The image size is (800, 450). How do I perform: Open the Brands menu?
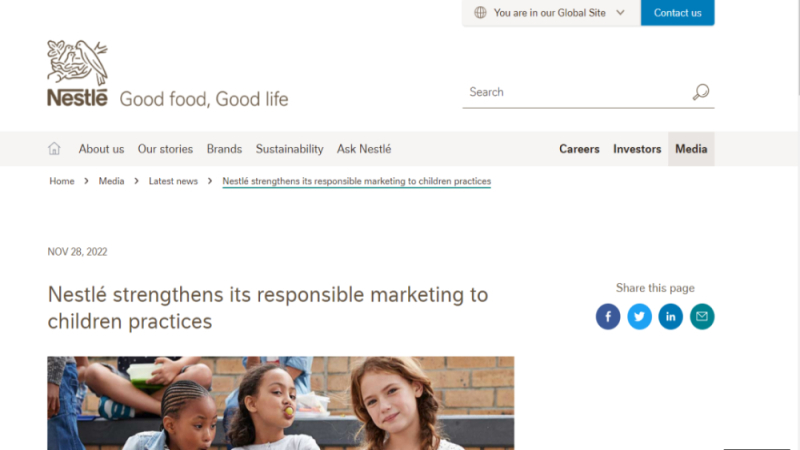coord(224,149)
